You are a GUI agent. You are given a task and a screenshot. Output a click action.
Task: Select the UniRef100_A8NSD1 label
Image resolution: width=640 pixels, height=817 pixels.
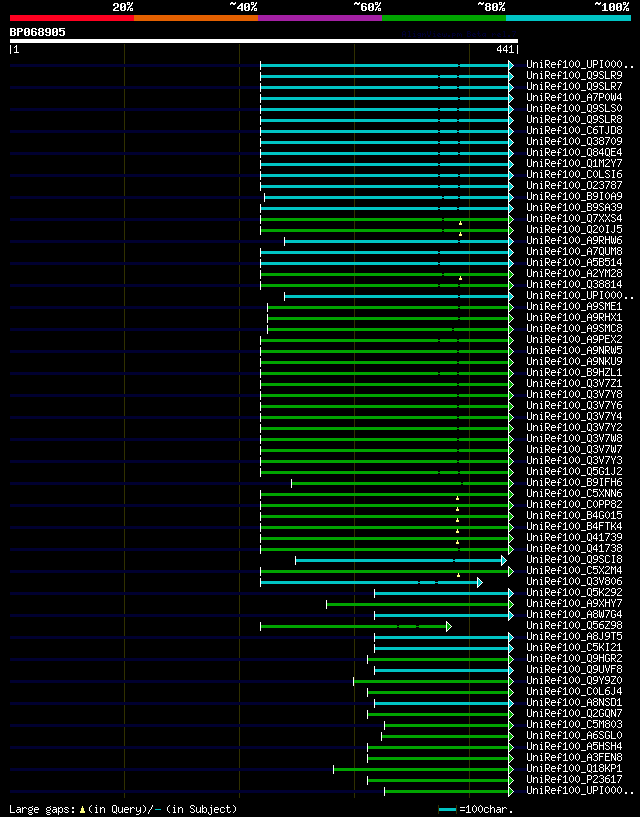pyautogui.click(x=574, y=702)
